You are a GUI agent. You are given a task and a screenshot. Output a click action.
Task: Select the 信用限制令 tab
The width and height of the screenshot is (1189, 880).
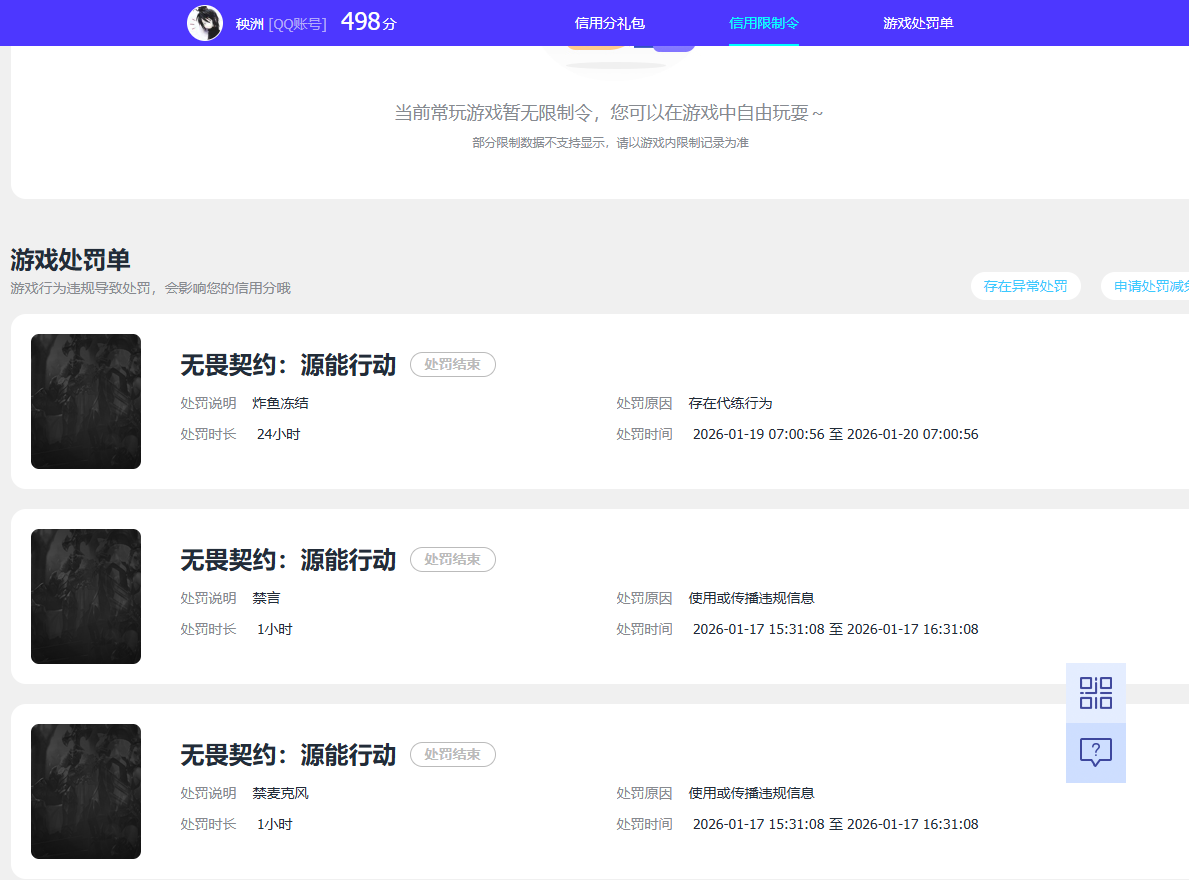(x=764, y=23)
